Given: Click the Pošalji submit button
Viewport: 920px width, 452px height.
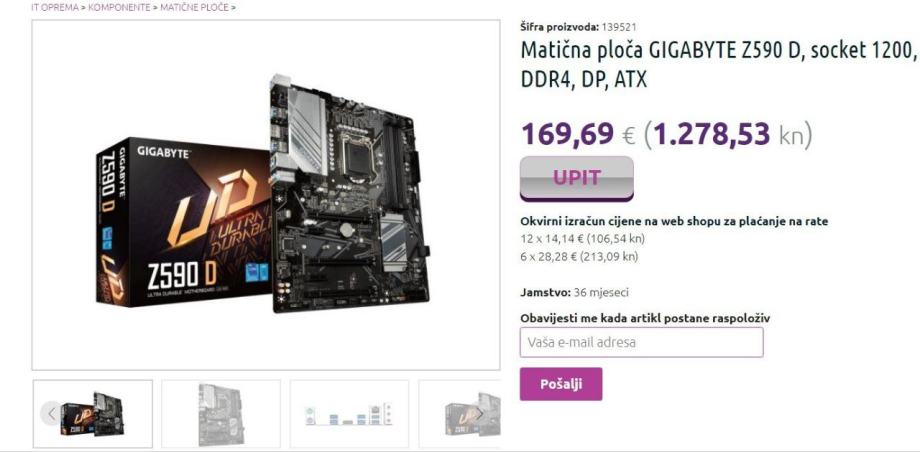Looking at the screenshot, I should 561,384.
